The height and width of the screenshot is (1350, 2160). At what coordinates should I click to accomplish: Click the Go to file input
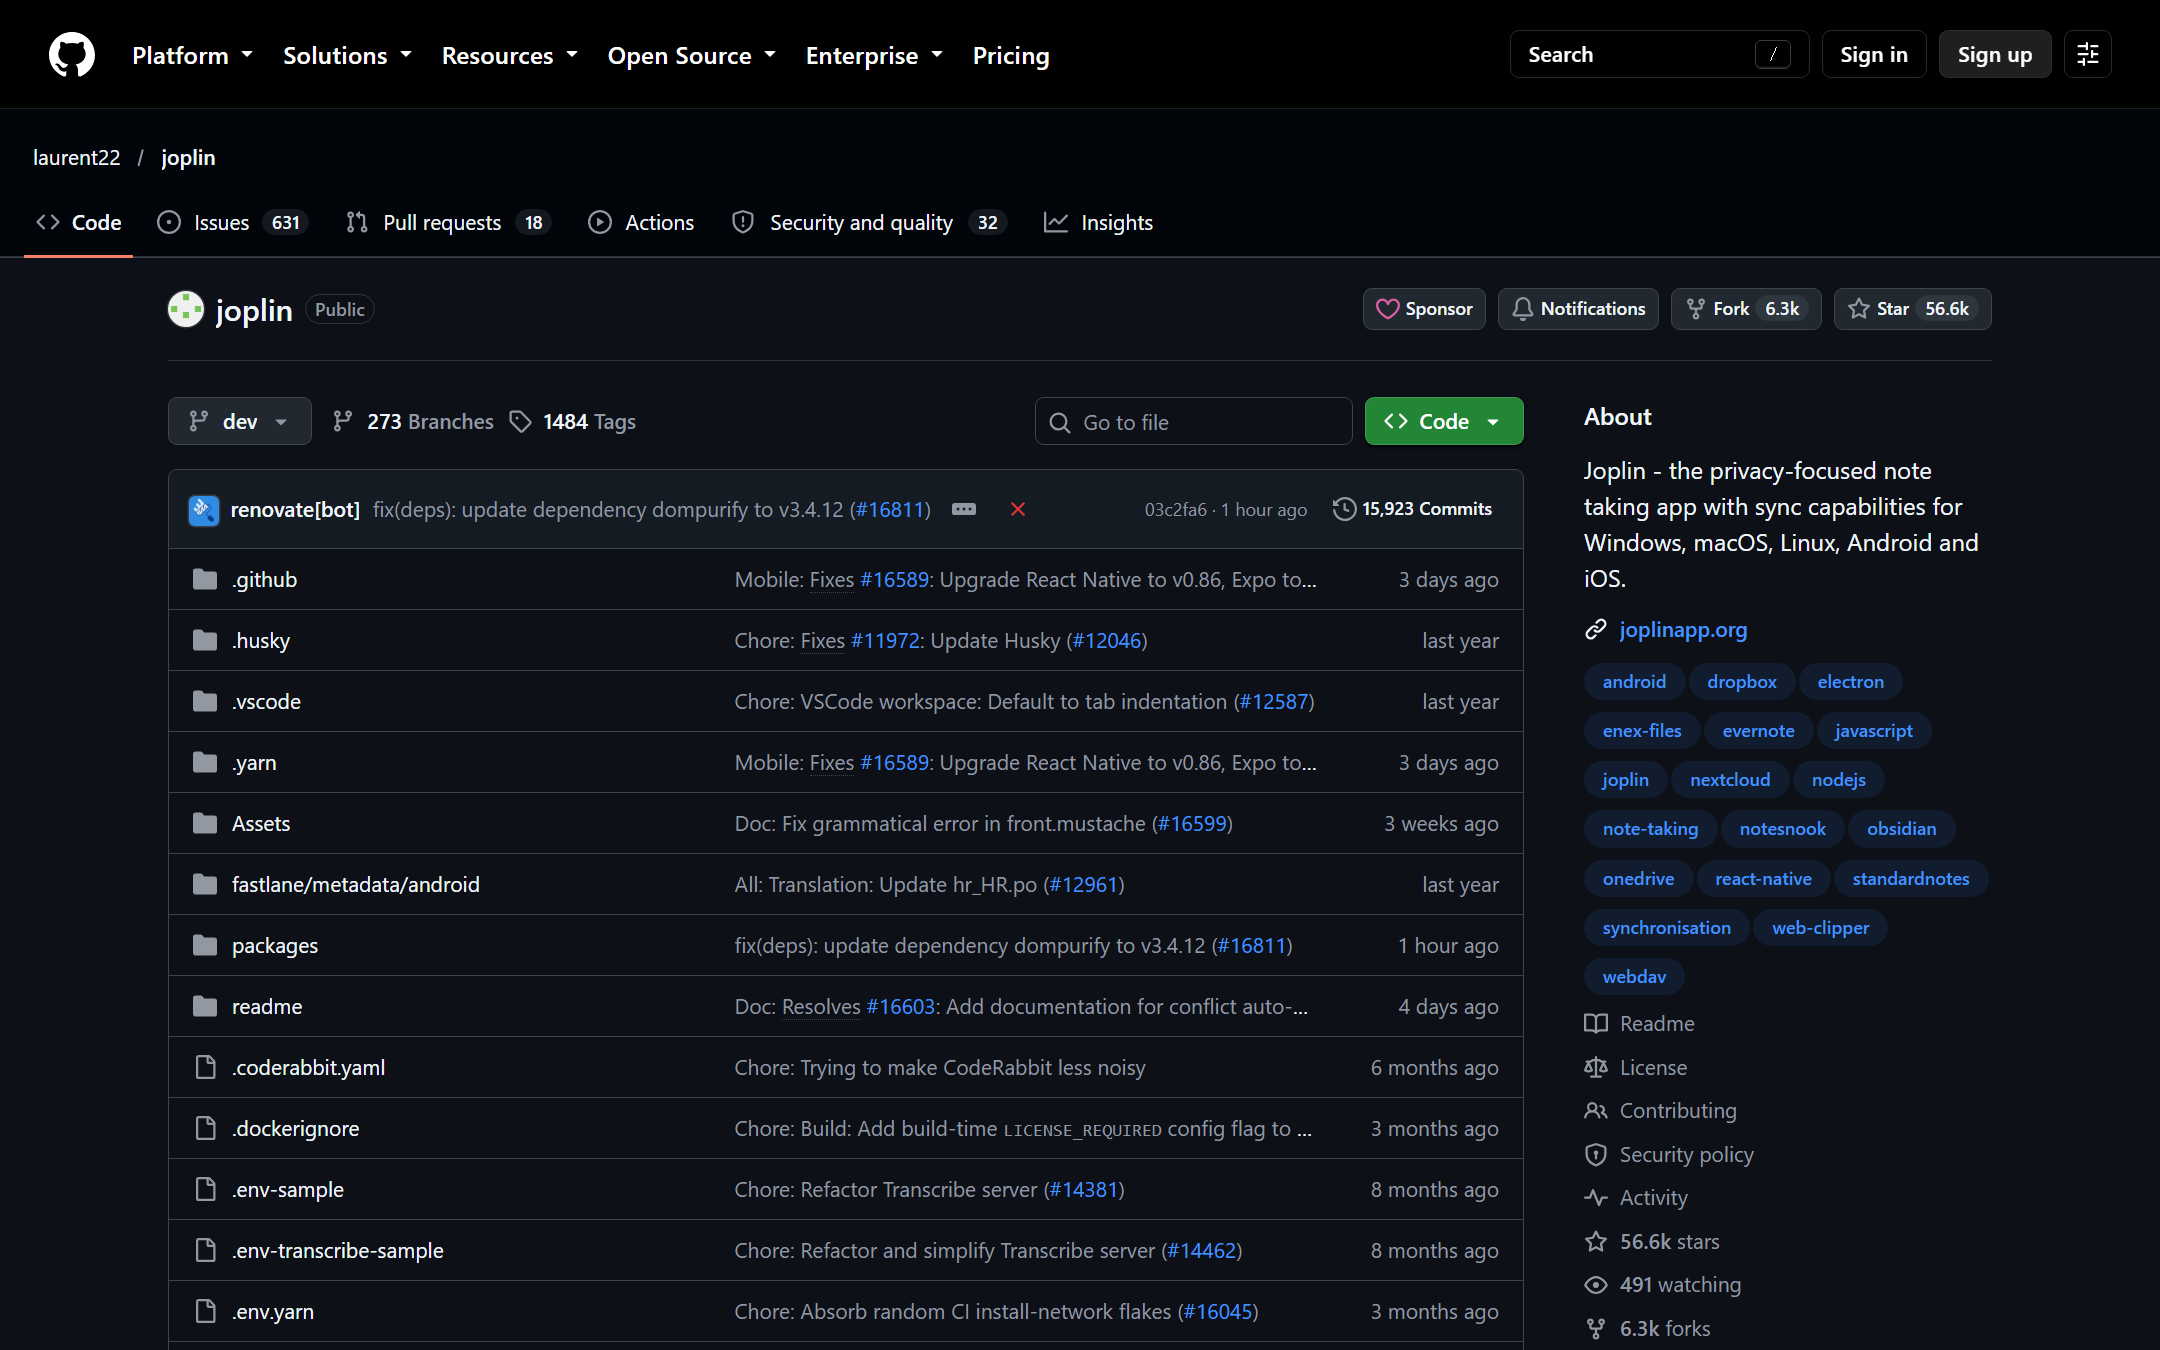[x=1193, y=422]
